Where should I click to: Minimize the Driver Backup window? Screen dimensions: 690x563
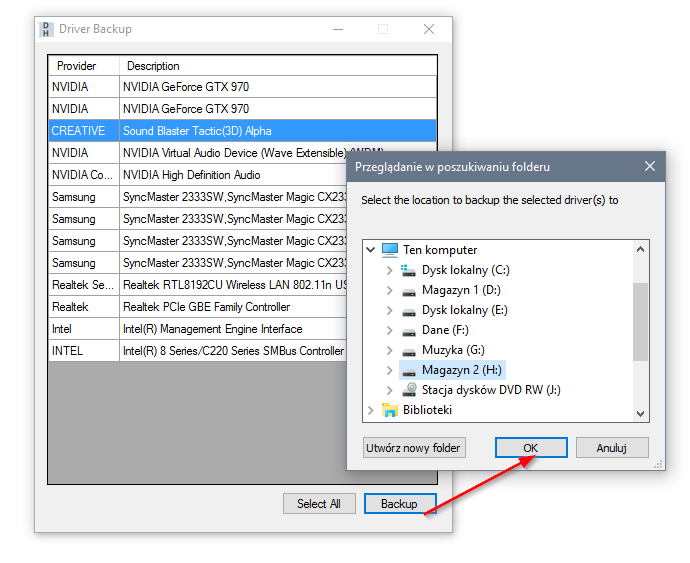pos(338,29)
